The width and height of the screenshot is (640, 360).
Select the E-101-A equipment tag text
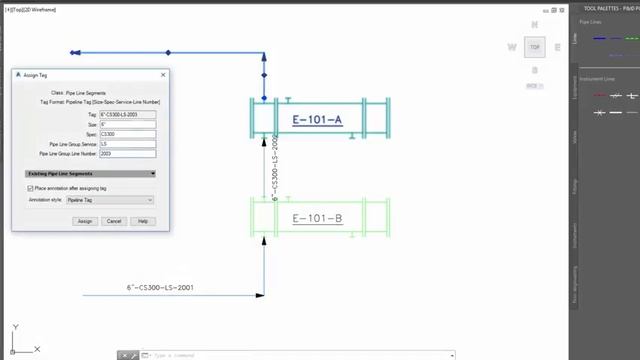coord(317,120)
